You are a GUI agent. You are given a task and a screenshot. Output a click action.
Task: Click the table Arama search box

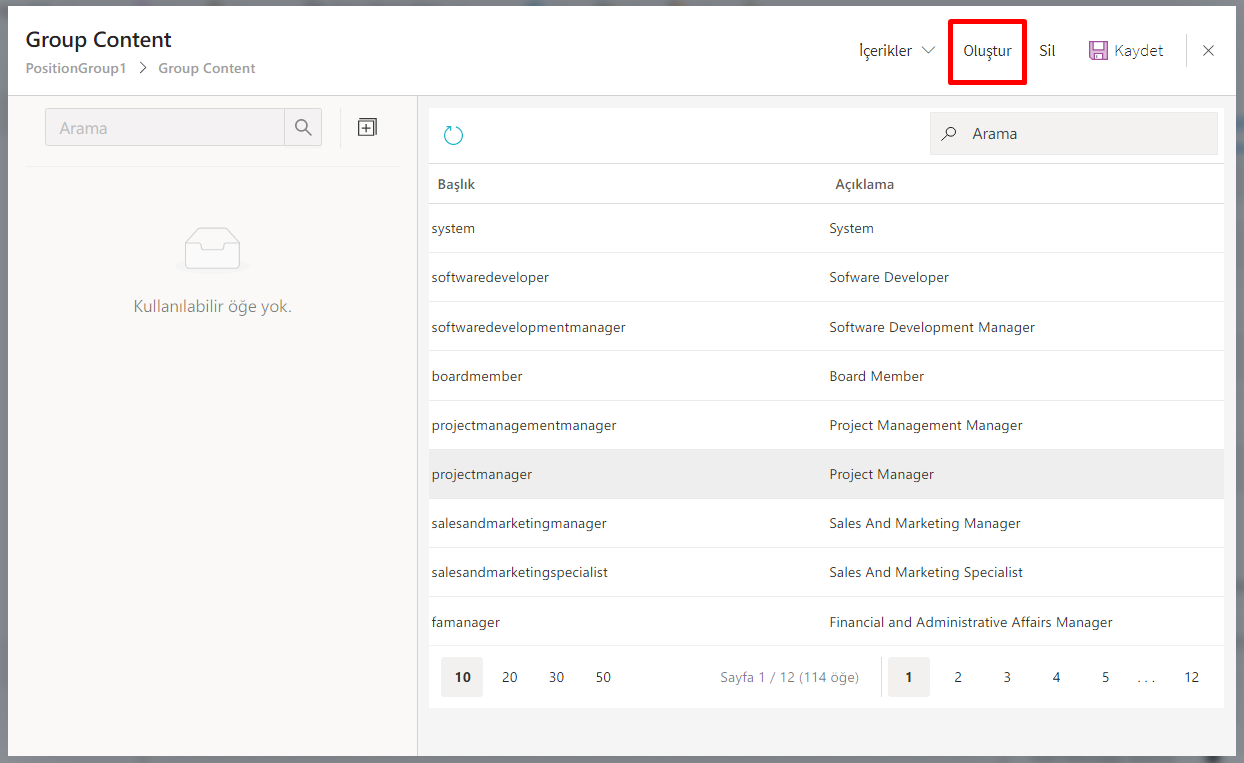pos(1085,134)
